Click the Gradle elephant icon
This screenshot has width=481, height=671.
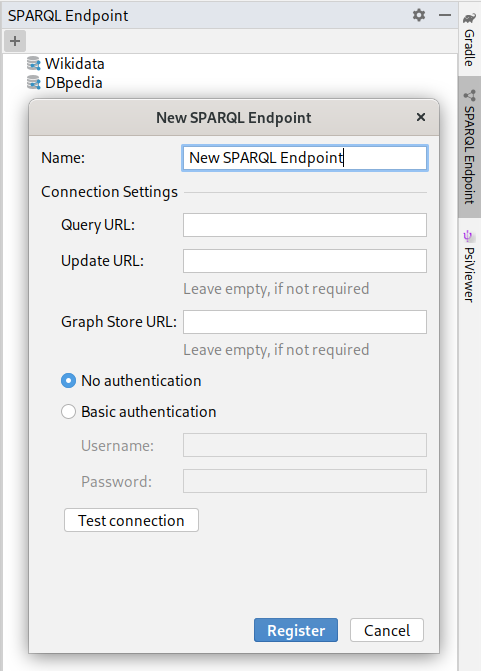(469, 18)
